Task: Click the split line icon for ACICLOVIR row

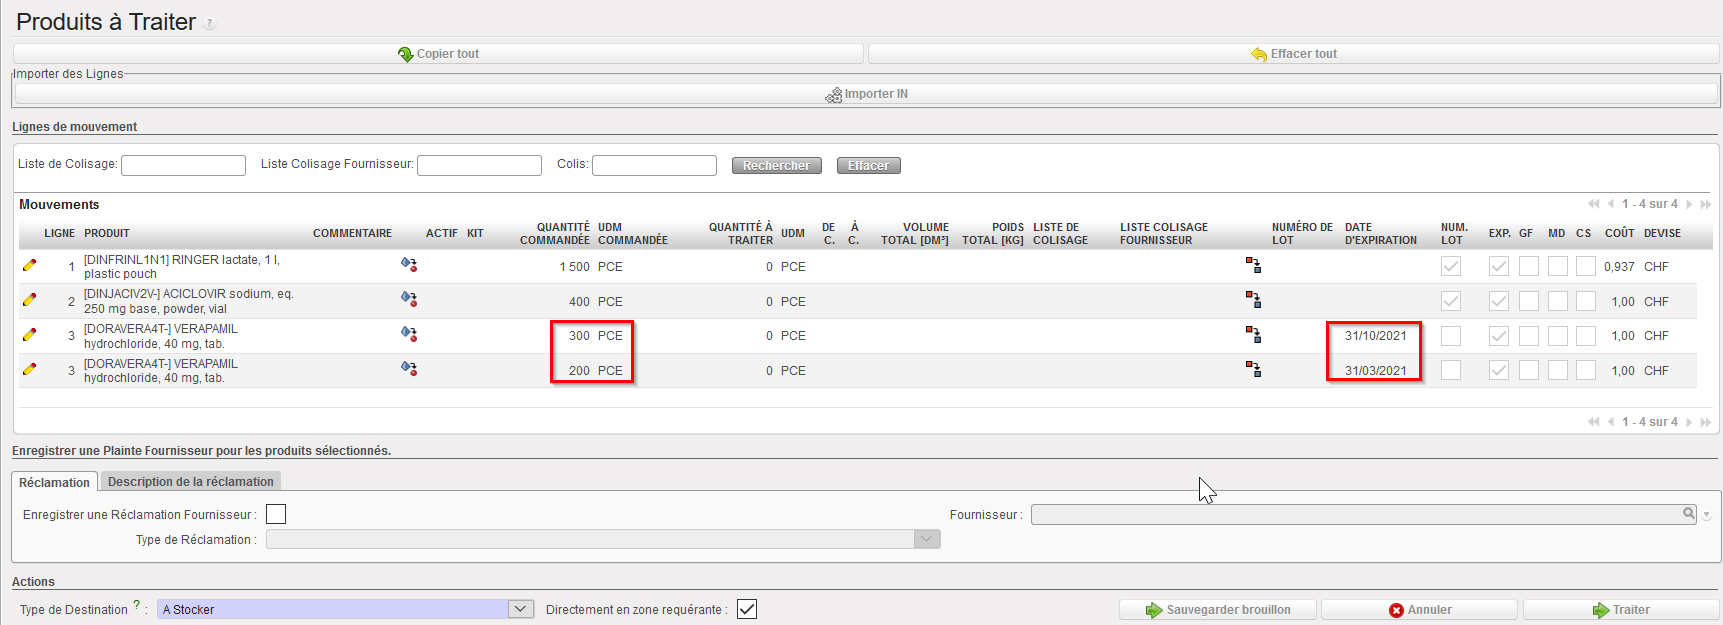Action: click(1253, 300)
